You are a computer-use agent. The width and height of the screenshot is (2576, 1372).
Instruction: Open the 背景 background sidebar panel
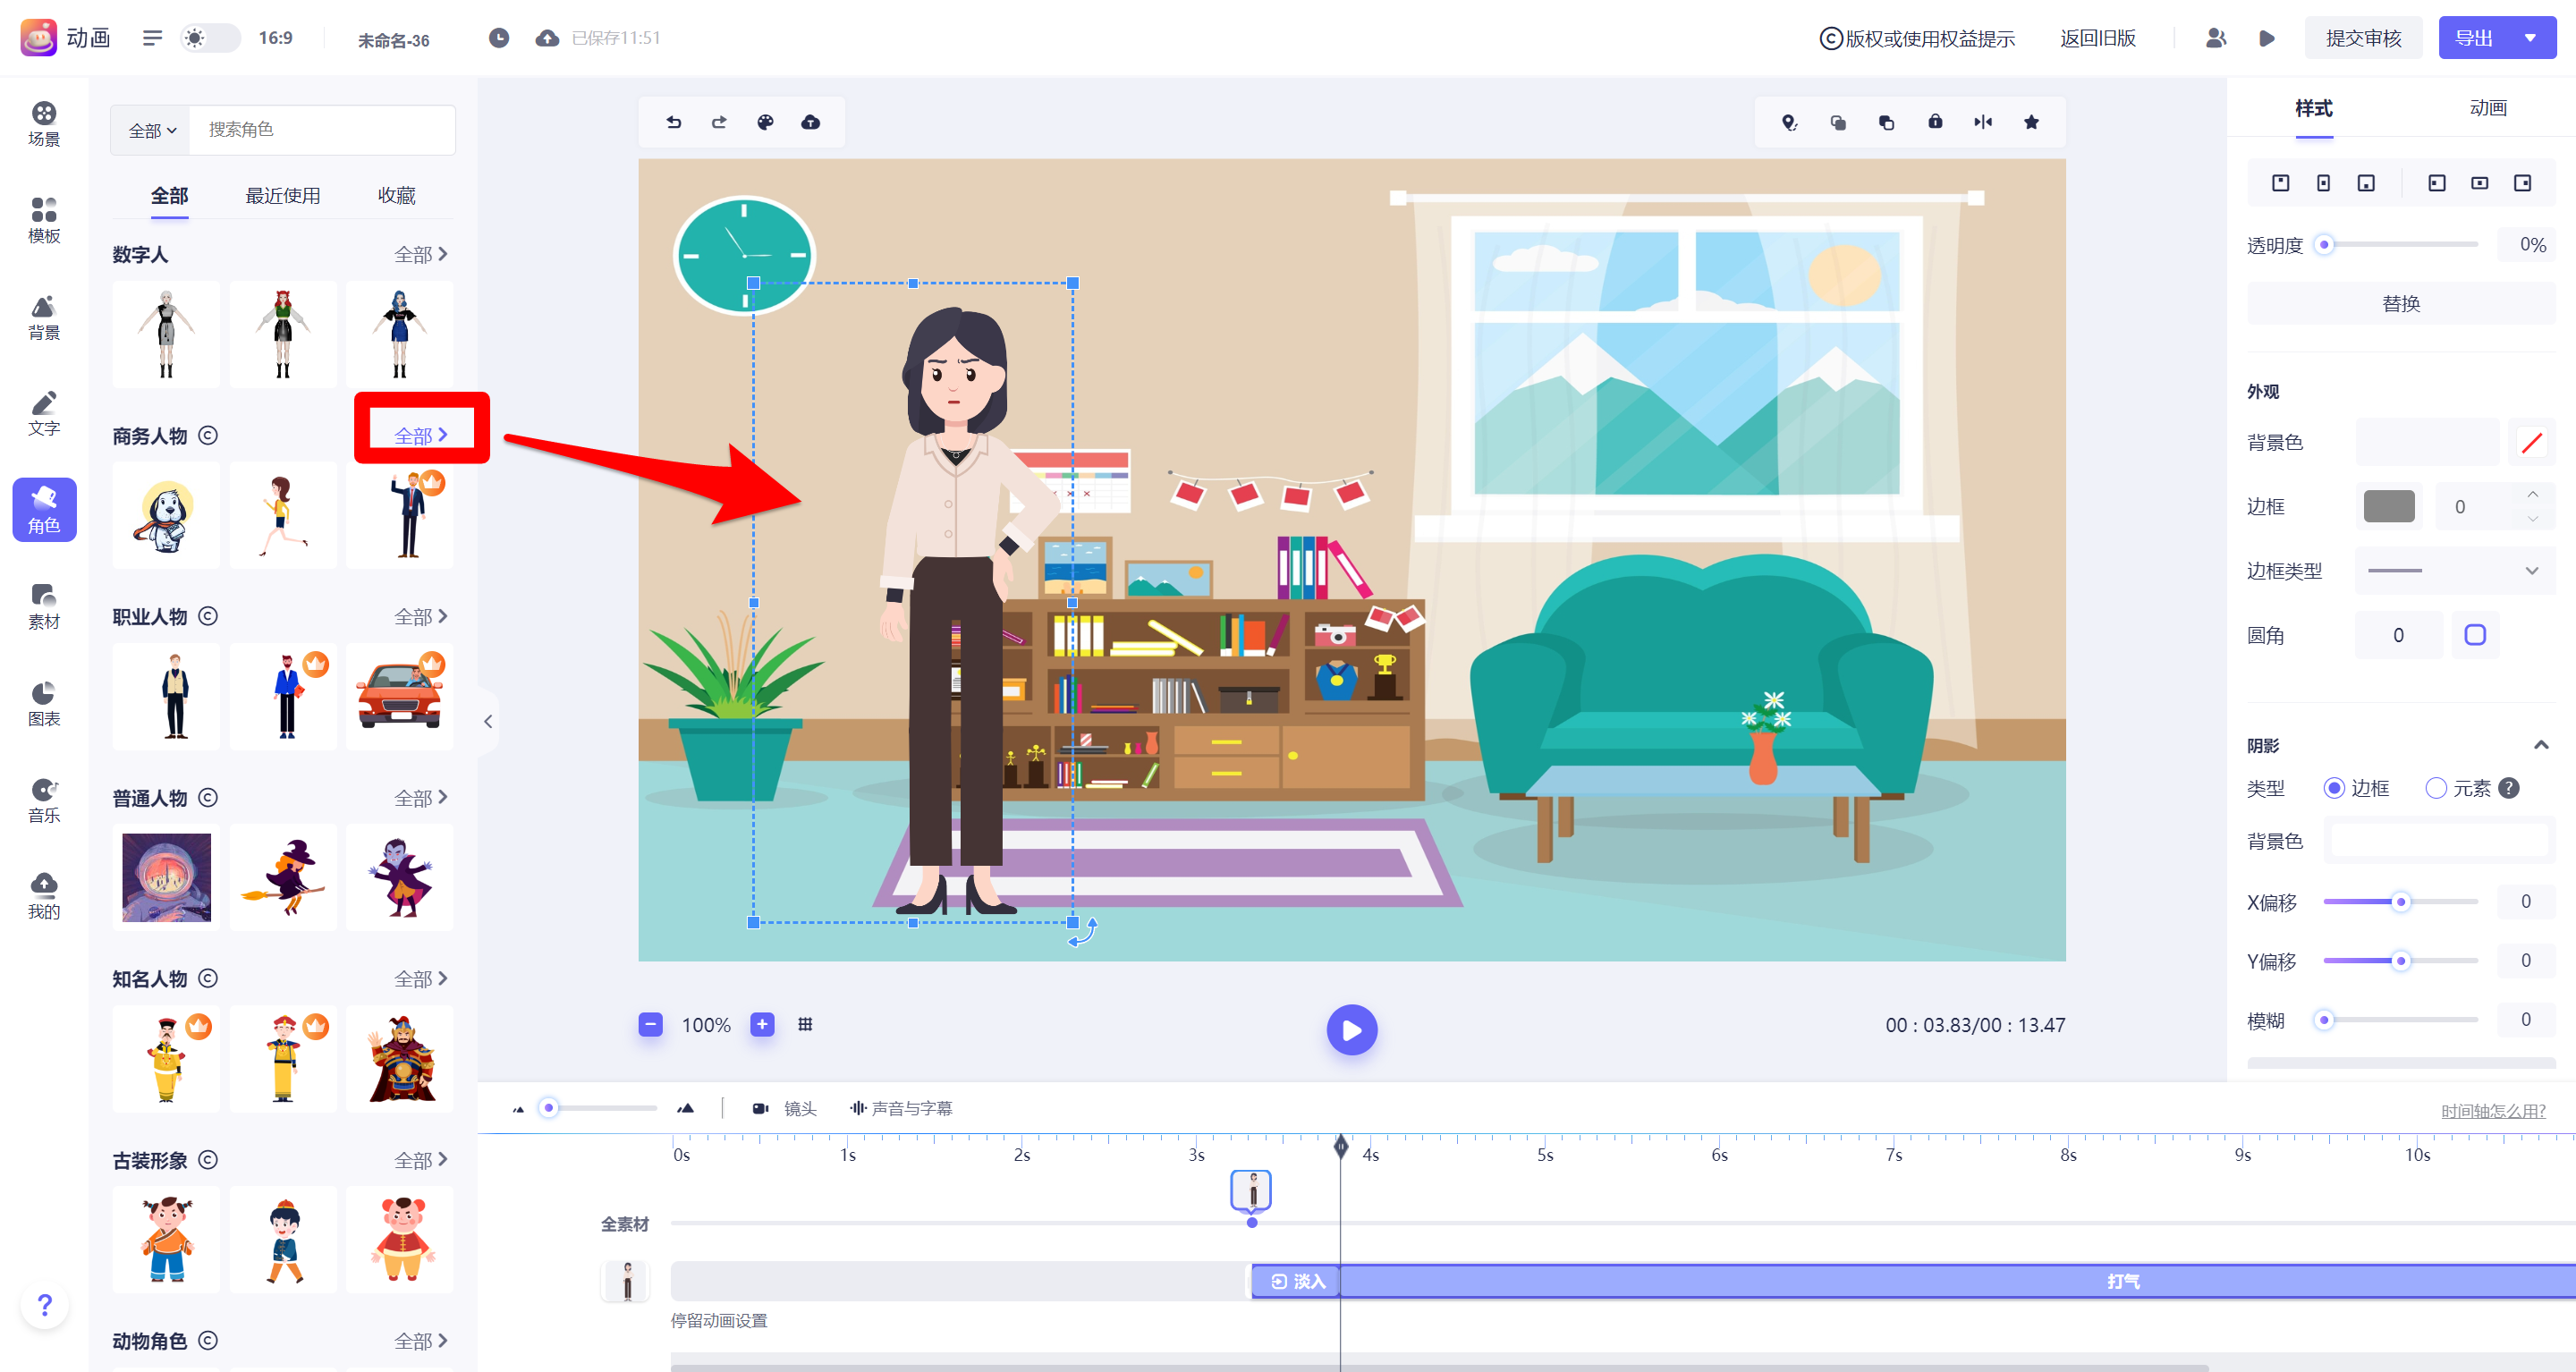click(44, 317)
